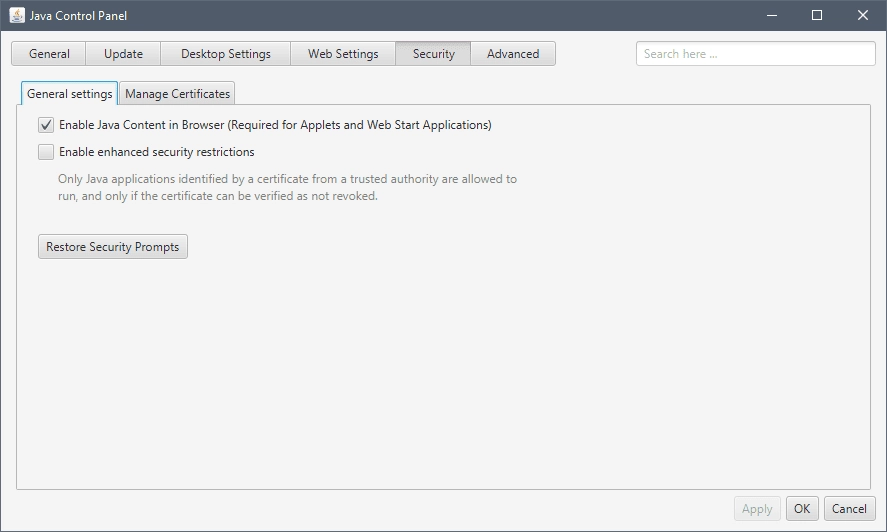This screenshot has height=532, width=887.
Task: Open the Desktop Settings tab
Action: 226,54
